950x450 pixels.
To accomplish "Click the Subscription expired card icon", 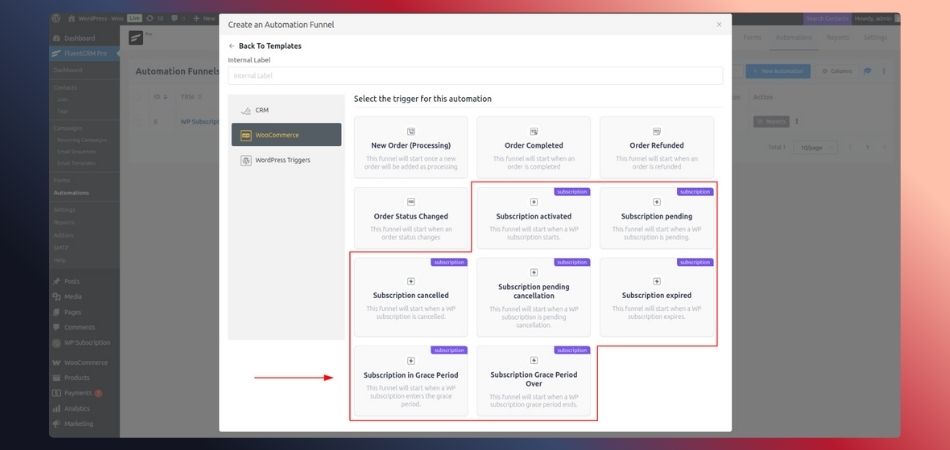I will pos(657,281).
